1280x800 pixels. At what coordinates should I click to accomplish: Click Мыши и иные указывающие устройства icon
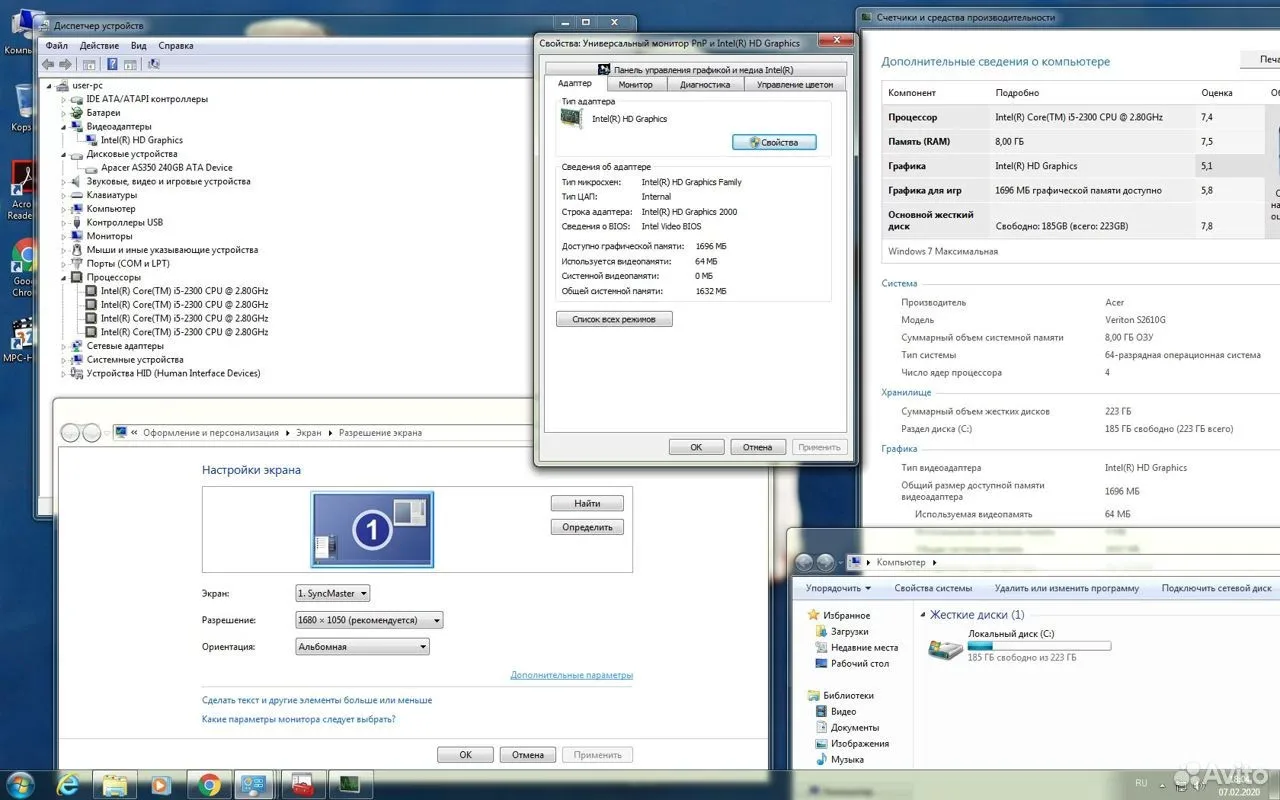click(77, 250)
